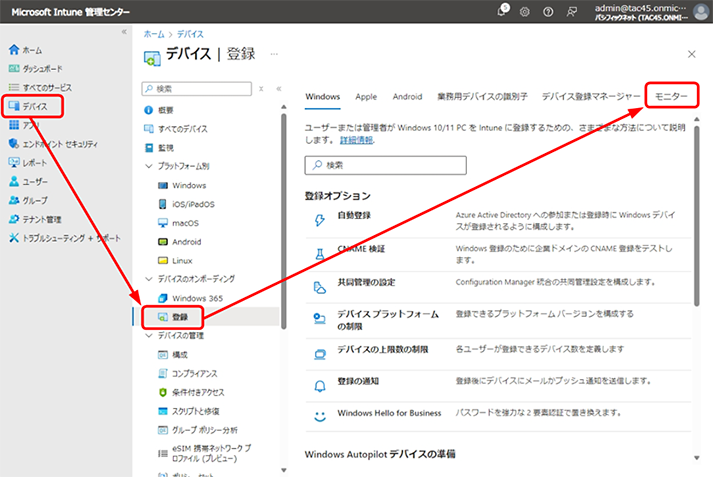The width and height of the screenshot is (713, 477).
Task: Open エンドポイント セキュリティ in navigation
Action: (x=53, y=144)
